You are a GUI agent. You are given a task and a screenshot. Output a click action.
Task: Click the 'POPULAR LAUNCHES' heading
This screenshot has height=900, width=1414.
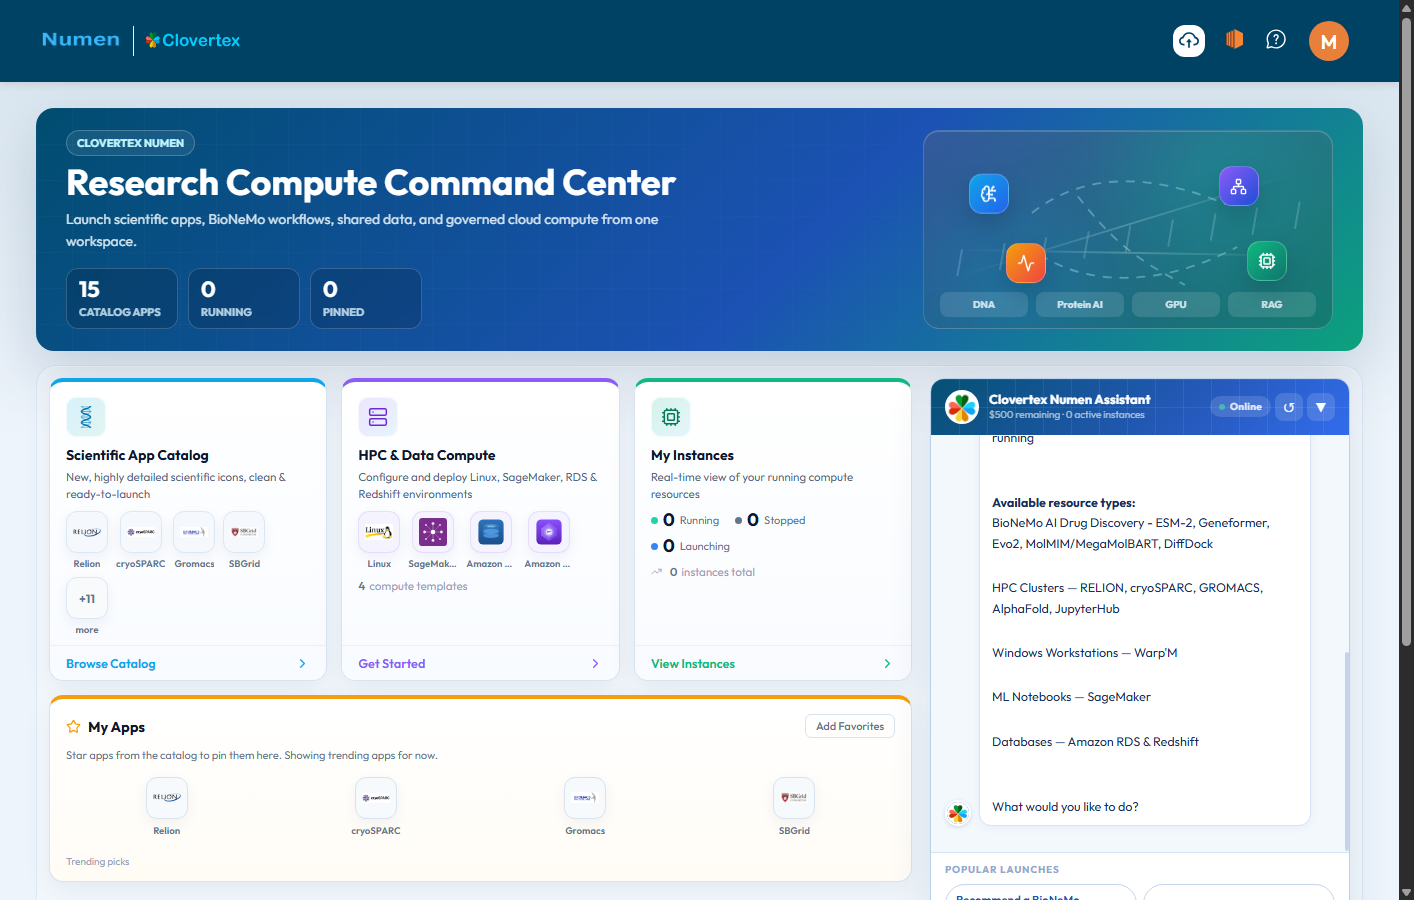[x=1002, y=870]
